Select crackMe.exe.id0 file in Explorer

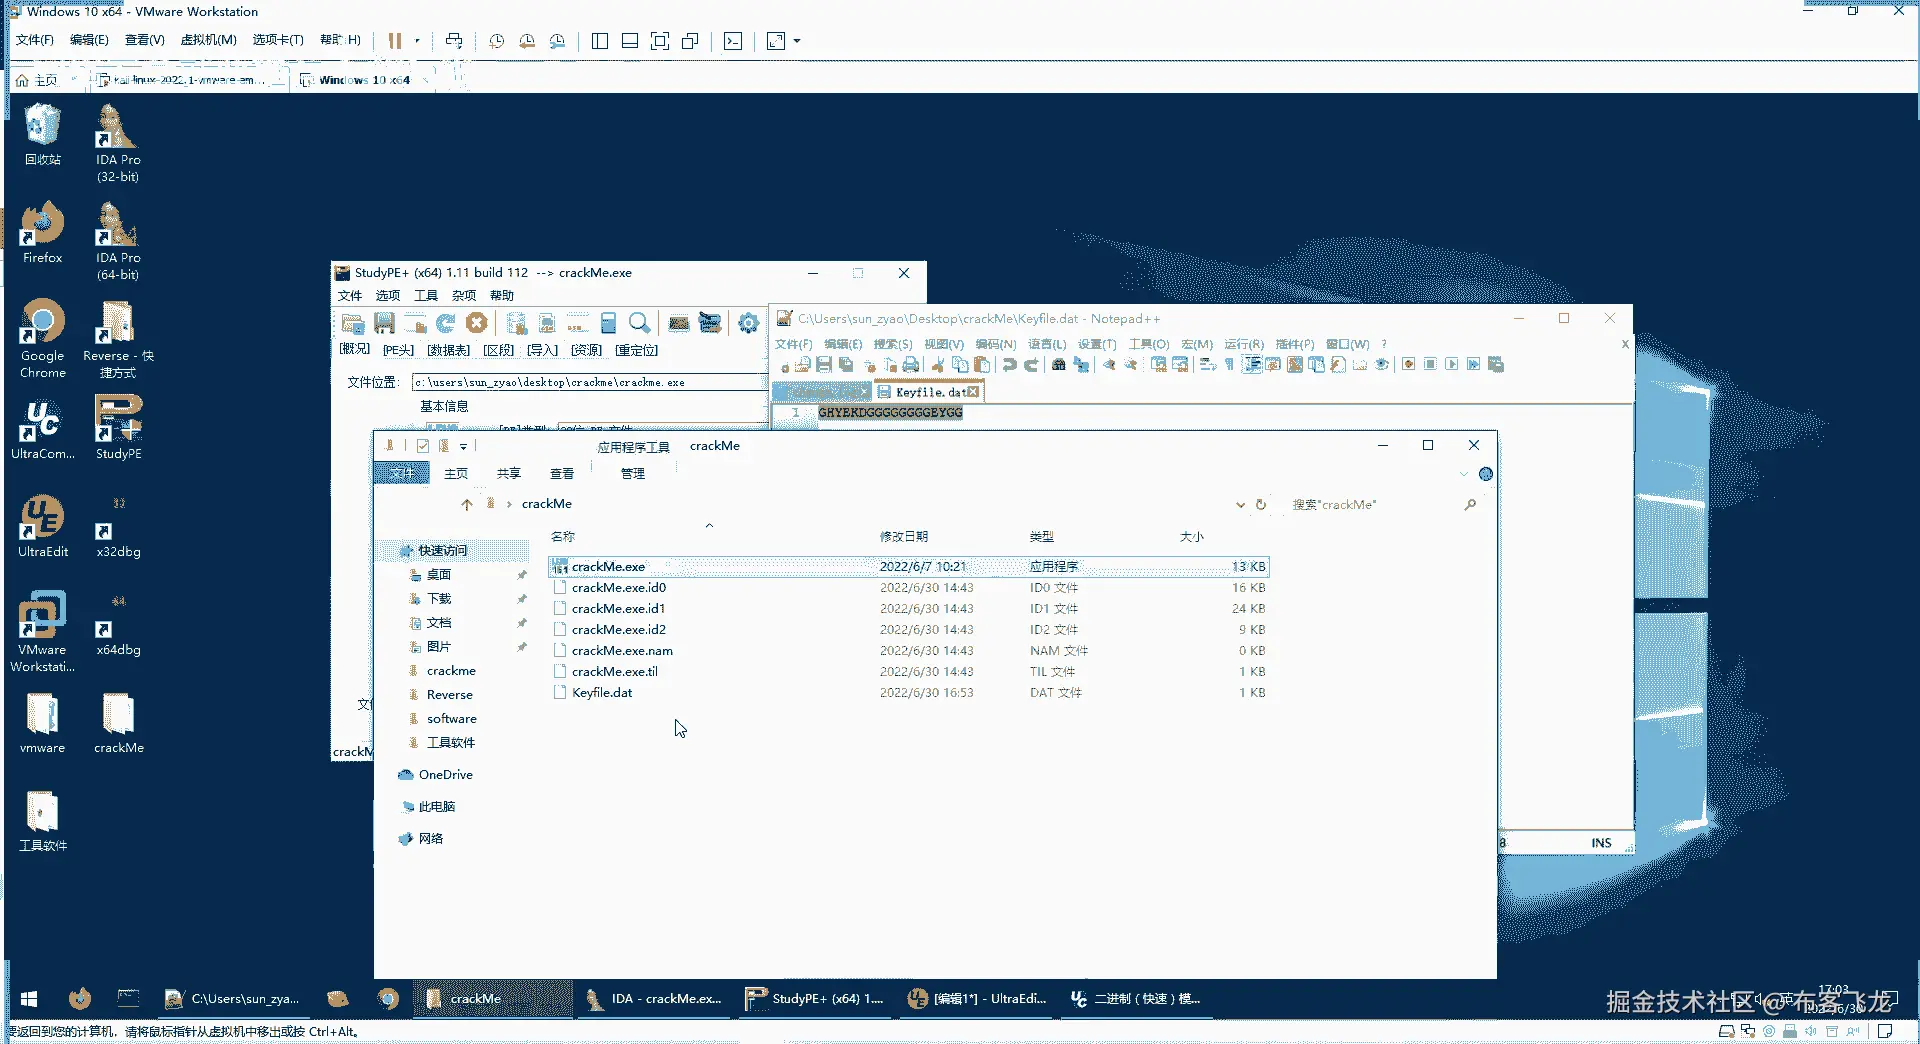619,588
